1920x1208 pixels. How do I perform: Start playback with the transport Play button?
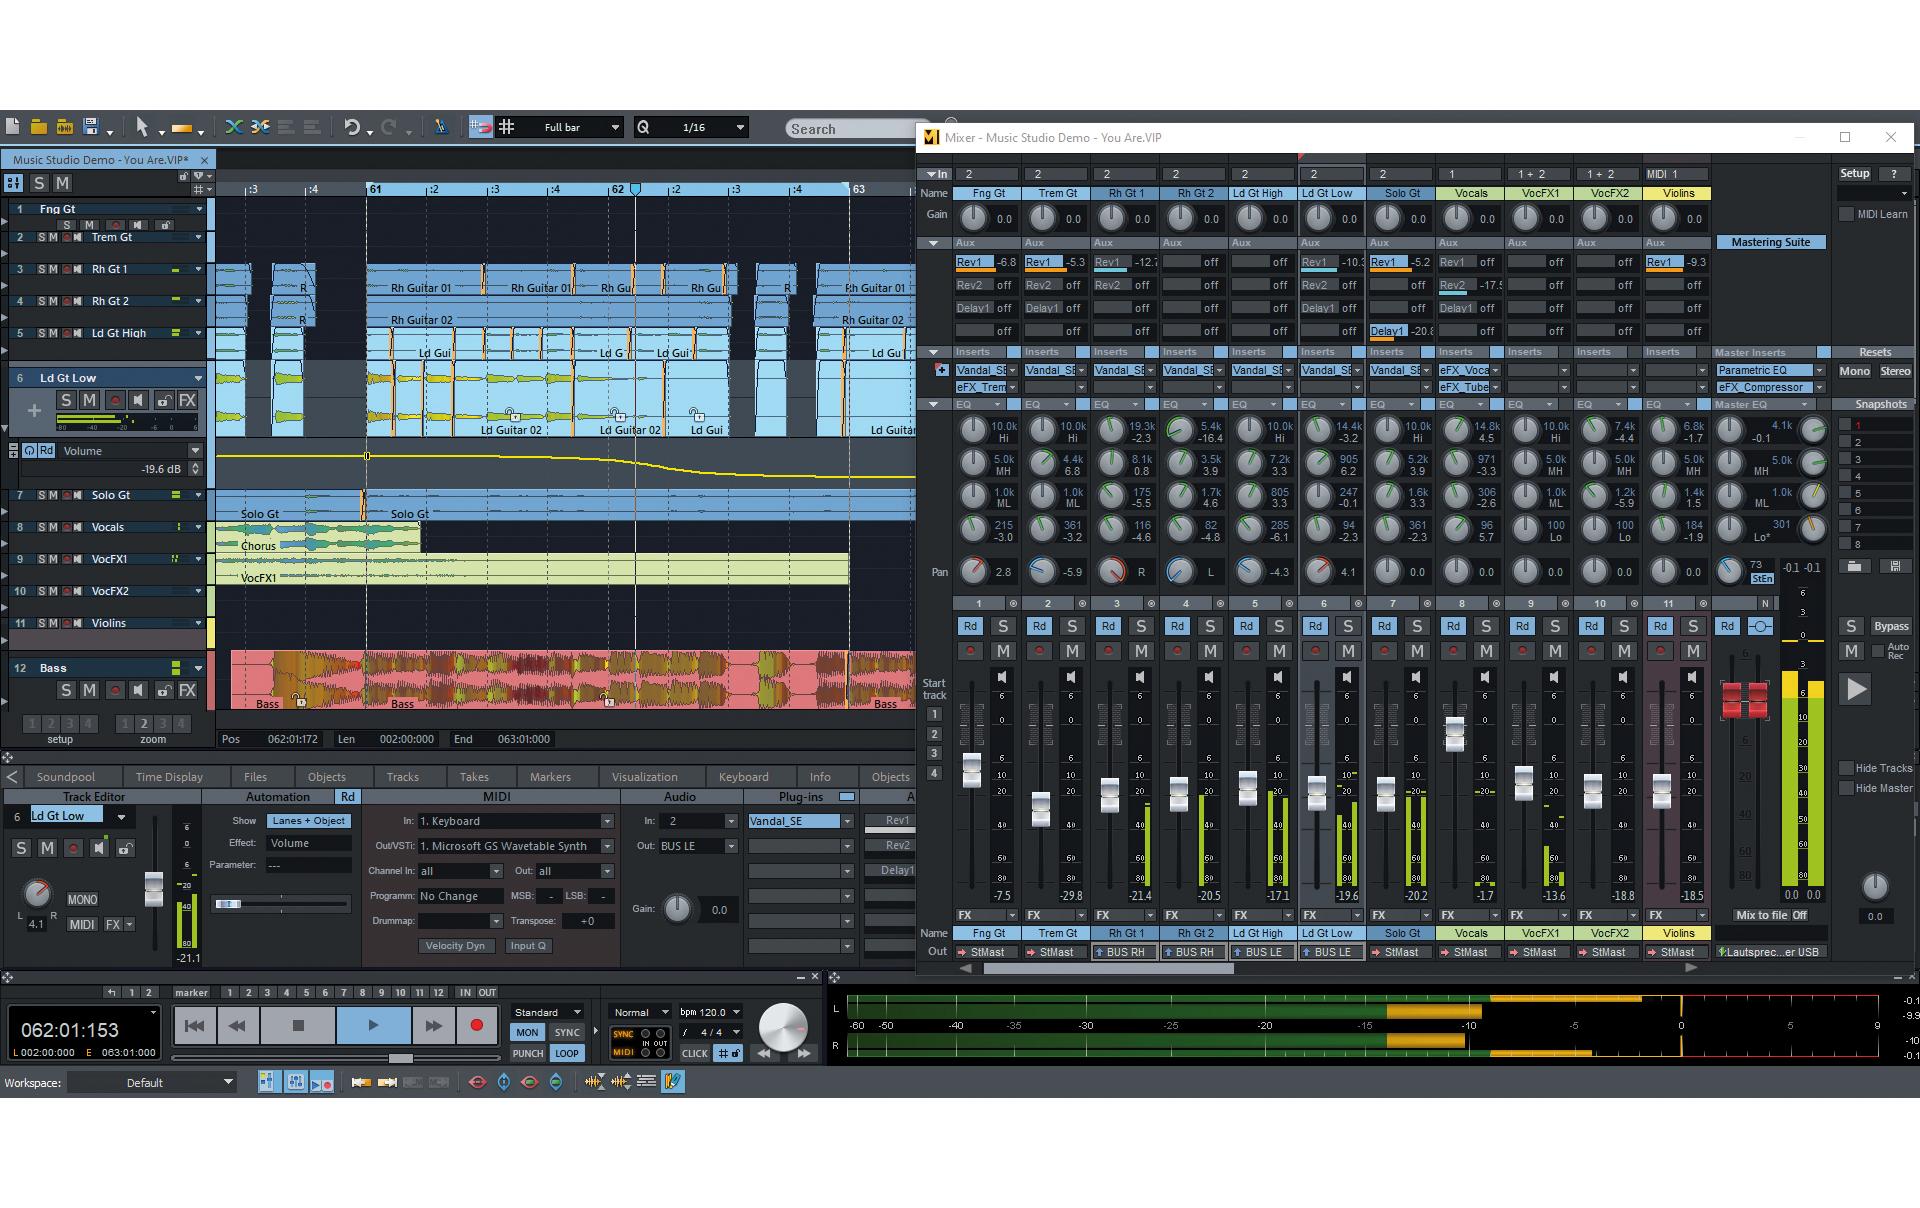373,1025
